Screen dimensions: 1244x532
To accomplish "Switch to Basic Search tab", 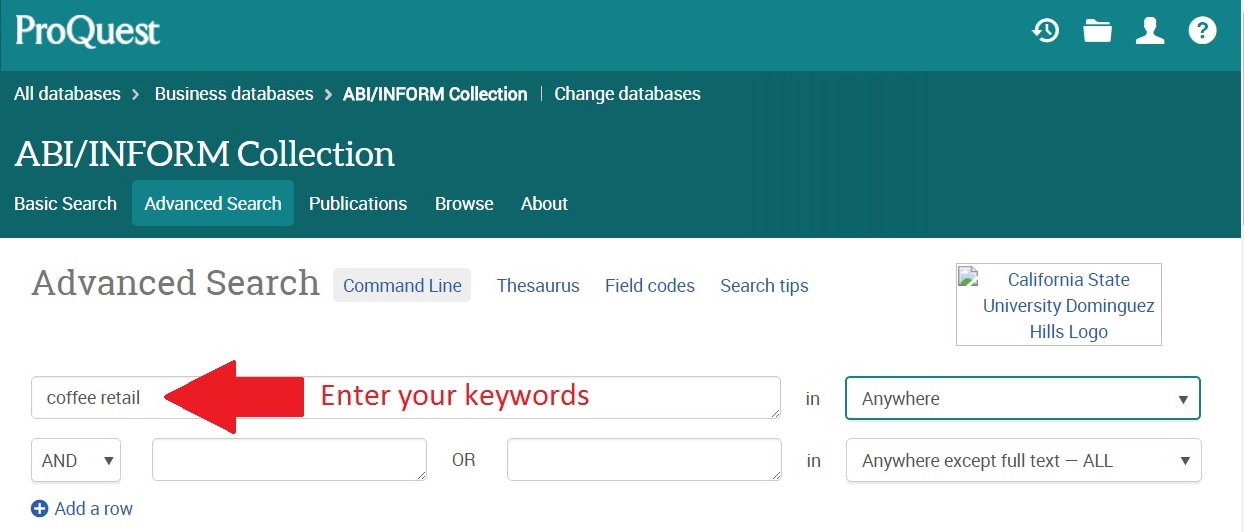I will coord(65,203).
